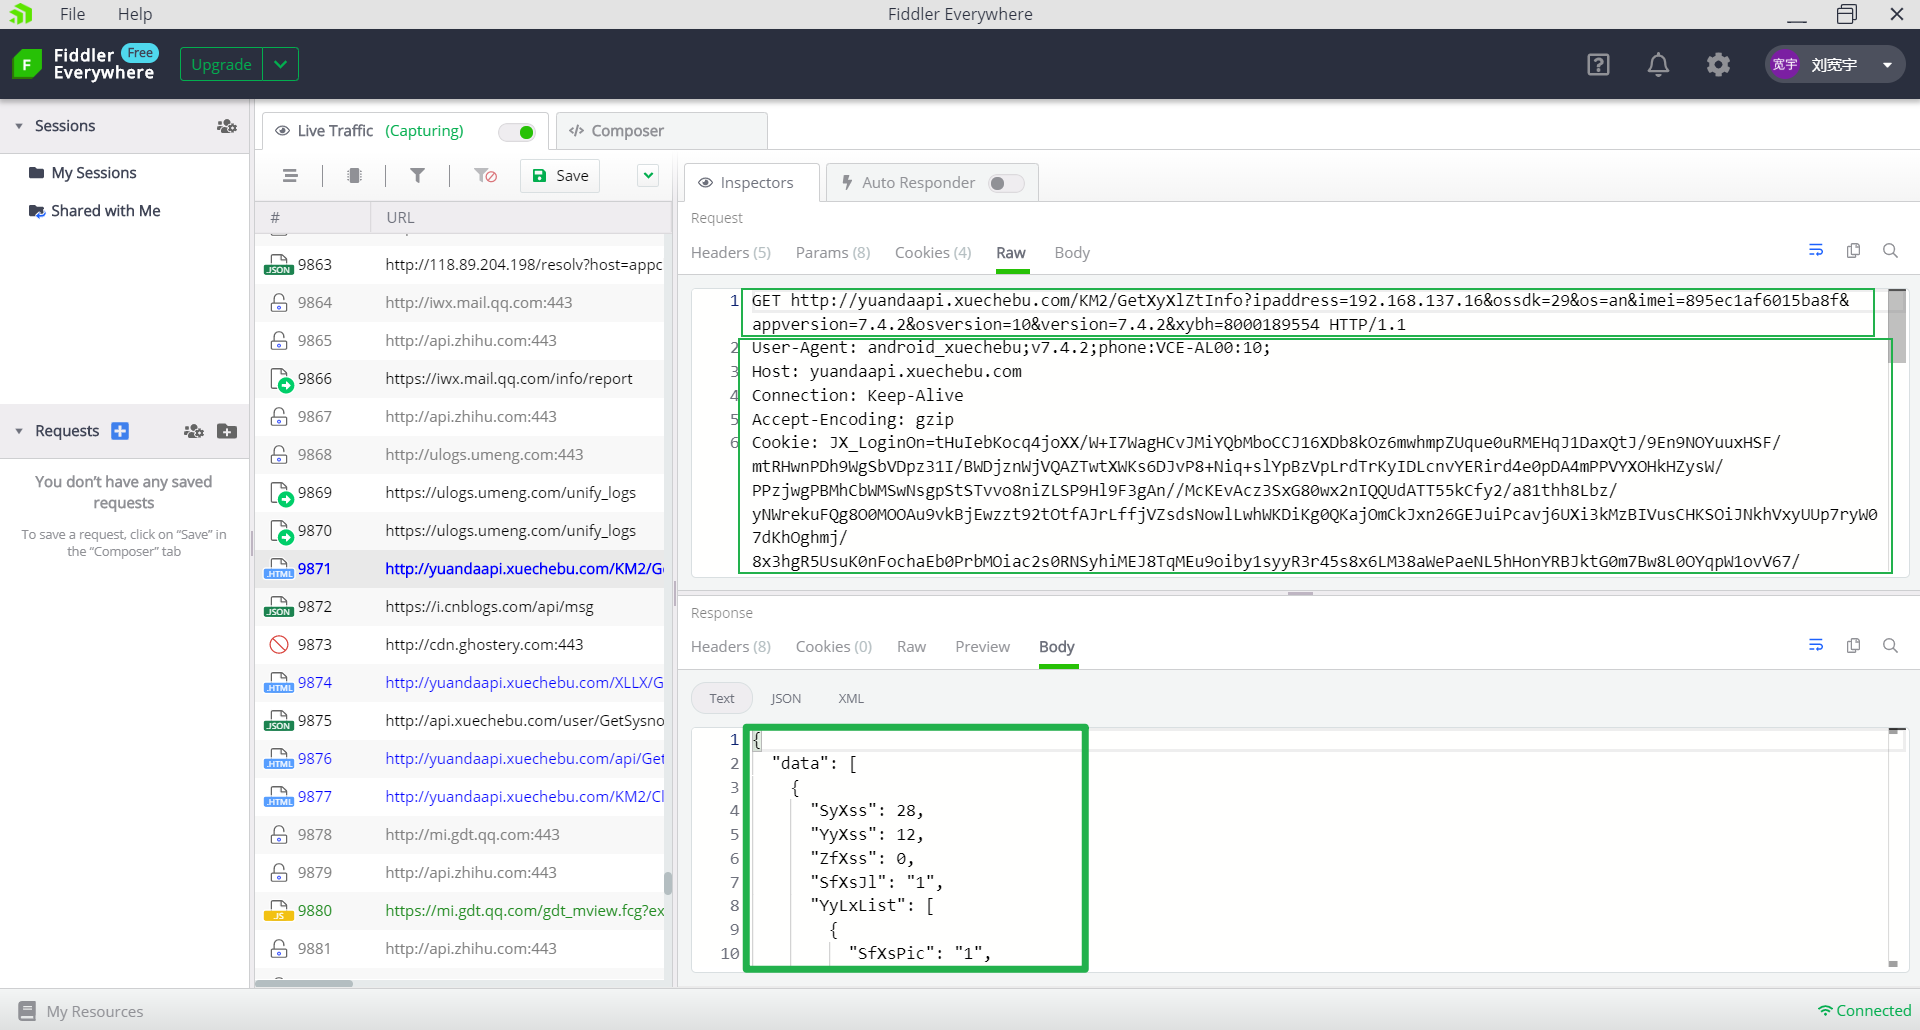
Task: Click the JSON icon of session 9872
Action: coord(278,607)
